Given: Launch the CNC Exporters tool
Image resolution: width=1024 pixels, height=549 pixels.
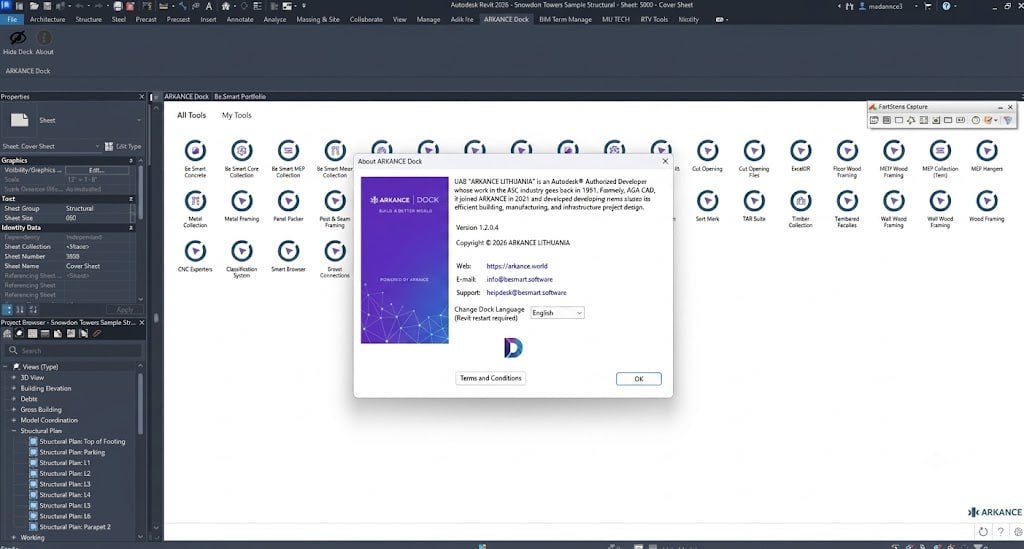Looking at the screenshot, I should point(195,251).
